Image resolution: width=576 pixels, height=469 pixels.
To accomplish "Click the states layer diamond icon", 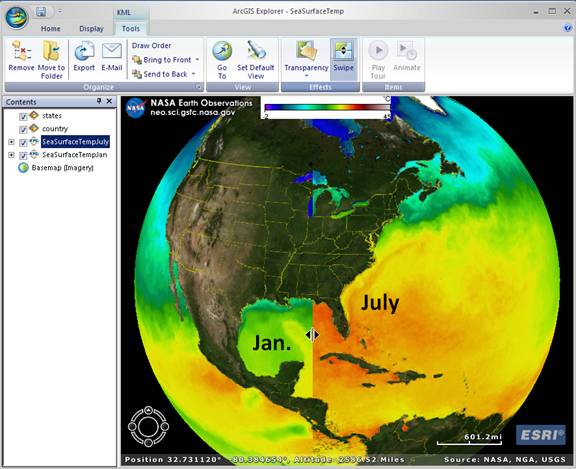I will 34,115.
